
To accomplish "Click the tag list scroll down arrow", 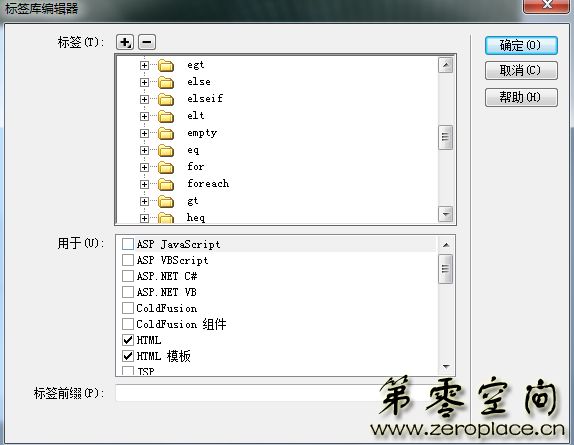I will (446, 214).
